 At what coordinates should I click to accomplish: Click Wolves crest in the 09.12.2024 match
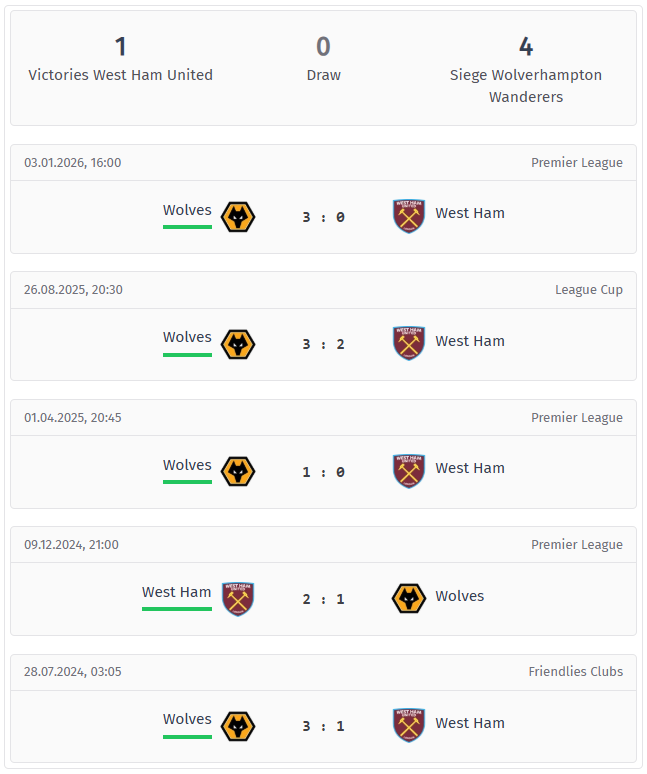click(409, 599)
